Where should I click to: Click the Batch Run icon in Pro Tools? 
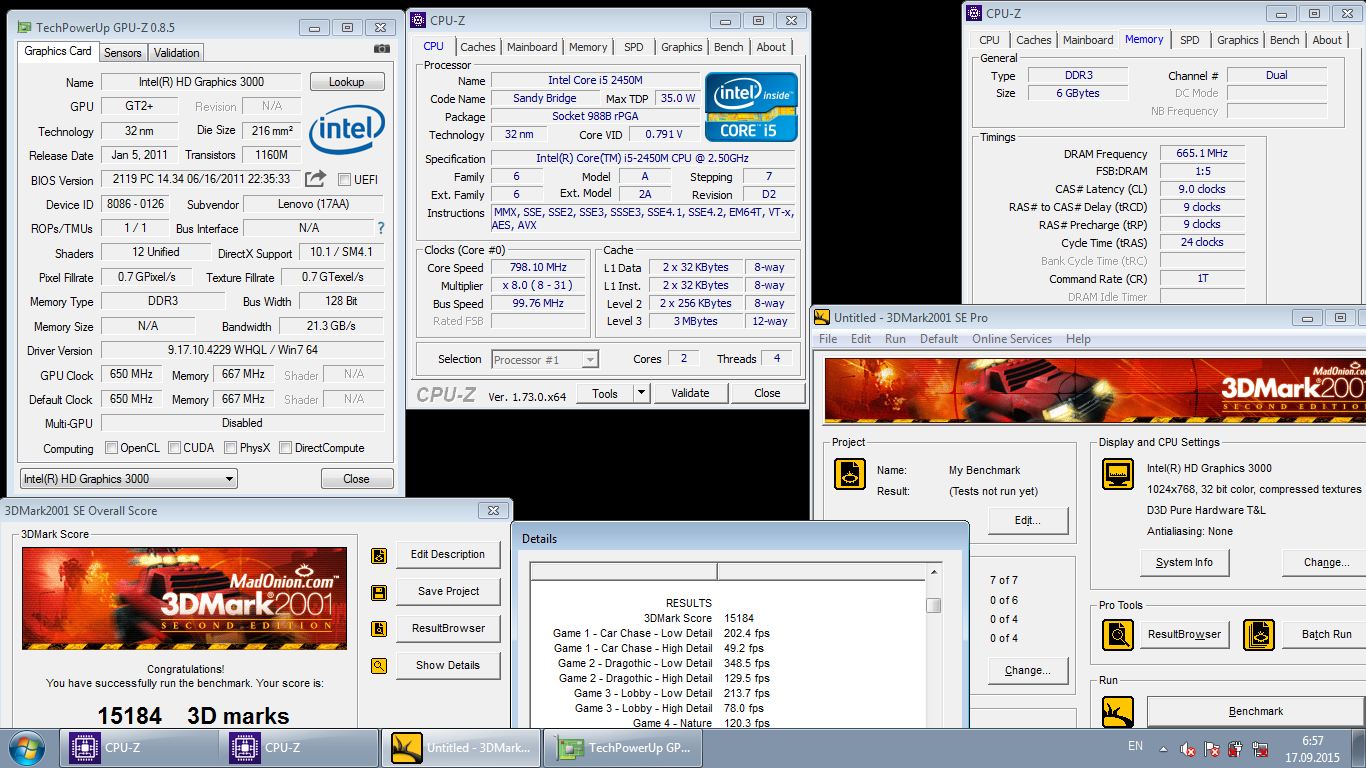(1259, 634)
